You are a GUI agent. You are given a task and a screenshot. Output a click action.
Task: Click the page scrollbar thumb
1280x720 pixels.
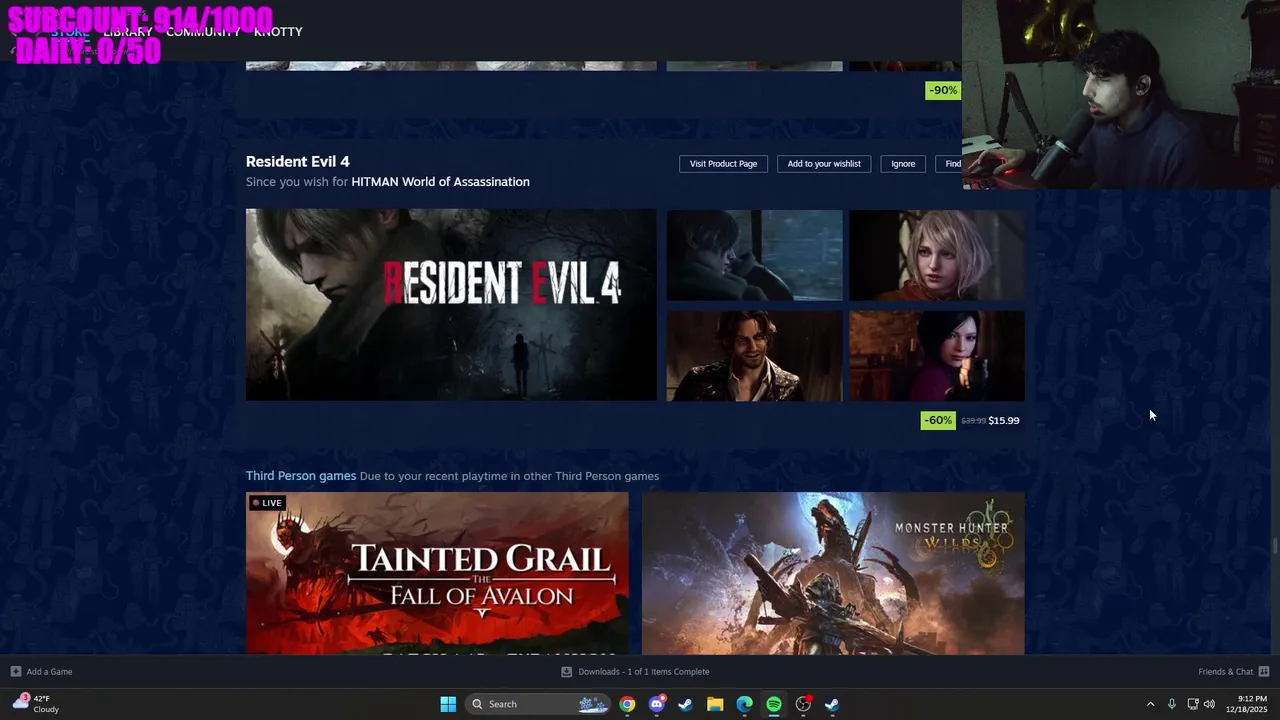click(1274, 545)
